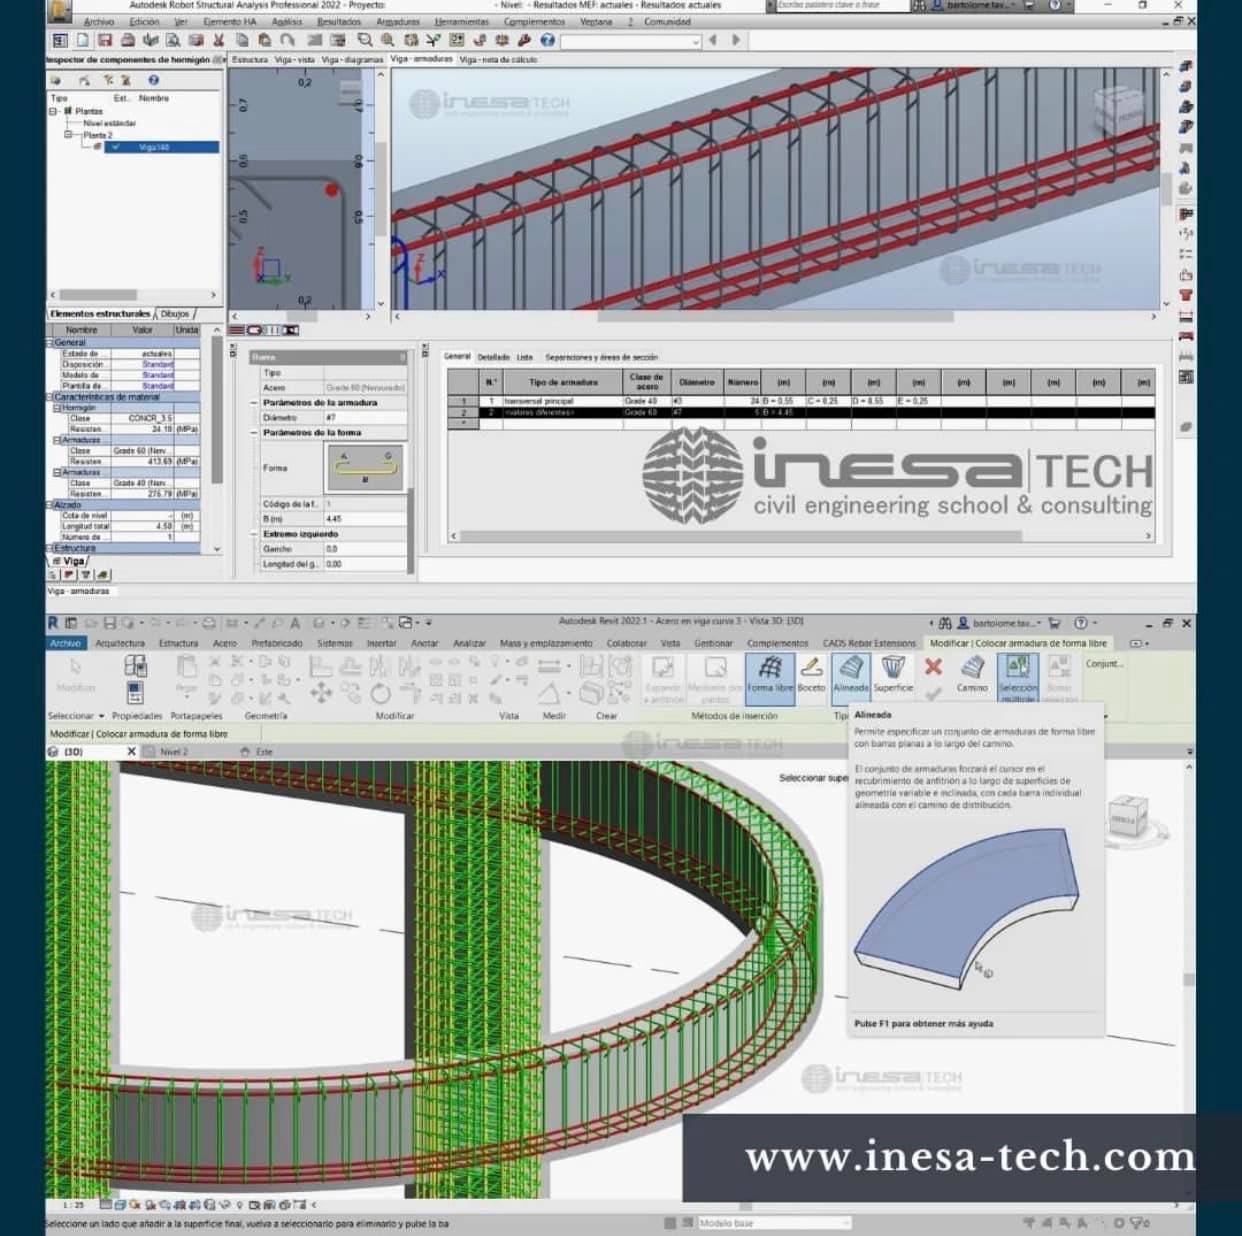
Task: Select row 2 Grade 60 #7 in table
Action: click(800, 412)
